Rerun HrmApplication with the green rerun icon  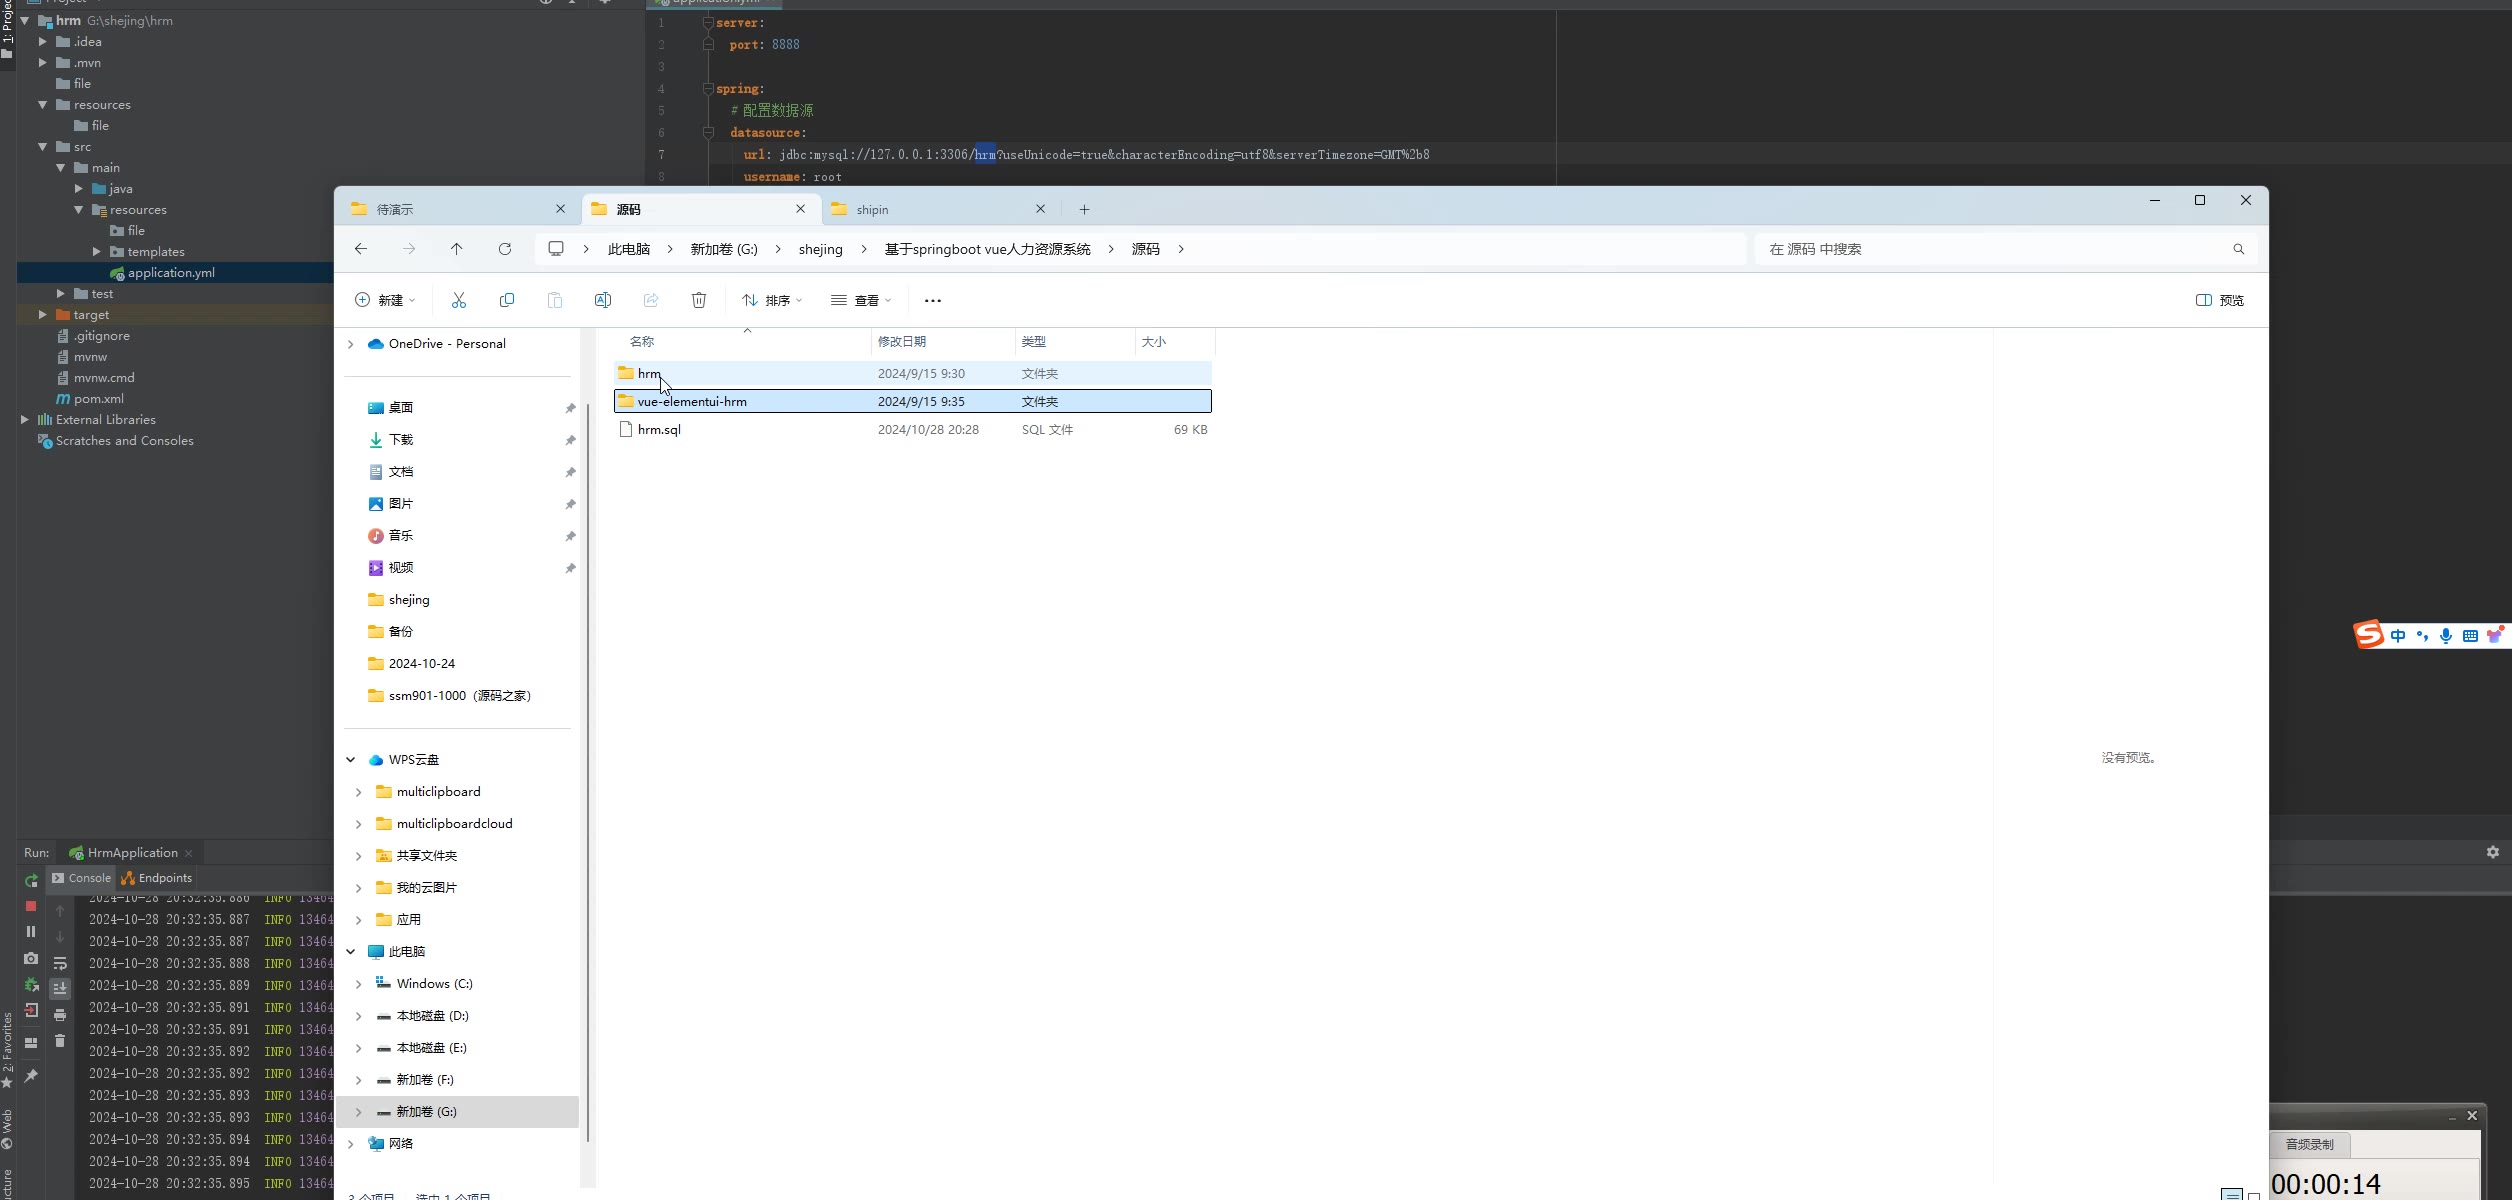(31, 881)
